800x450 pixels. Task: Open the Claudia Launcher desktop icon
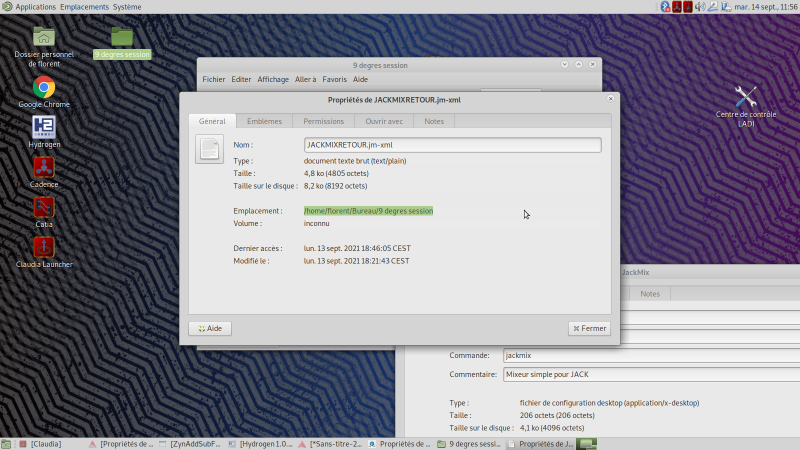pyautogui.click(x=44, y=253)
